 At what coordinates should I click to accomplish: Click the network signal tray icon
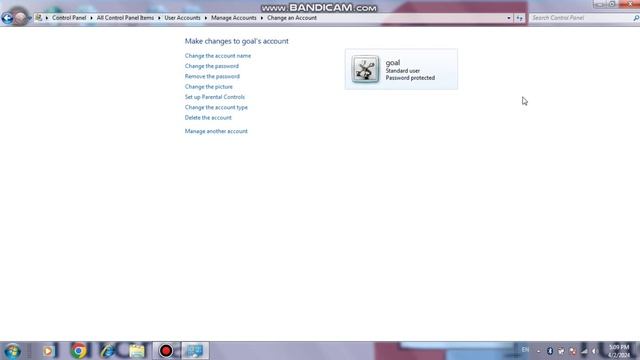[584, 351]
